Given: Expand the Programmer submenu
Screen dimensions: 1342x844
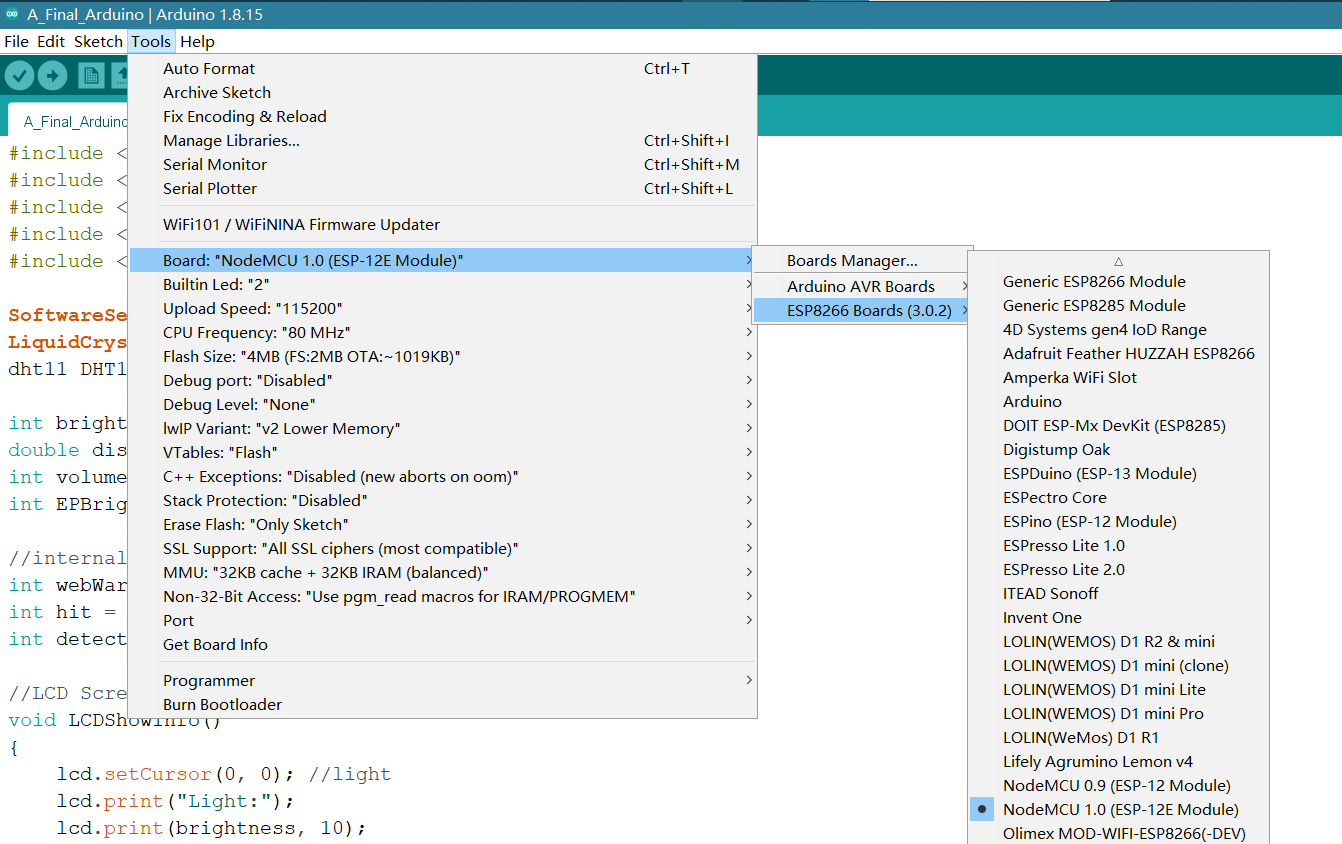Looking at the screenshot, I should 443,681.
